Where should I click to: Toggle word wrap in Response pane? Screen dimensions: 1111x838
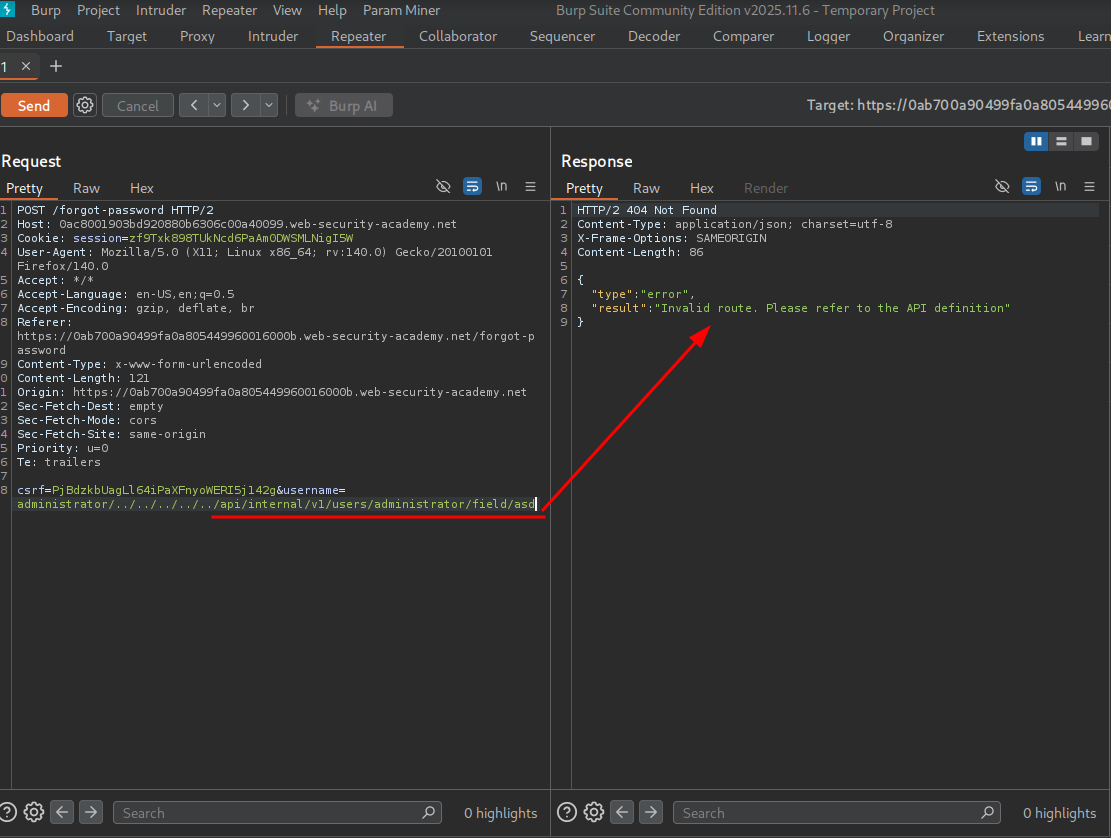pyautogui.click(x=1032, y=186)
